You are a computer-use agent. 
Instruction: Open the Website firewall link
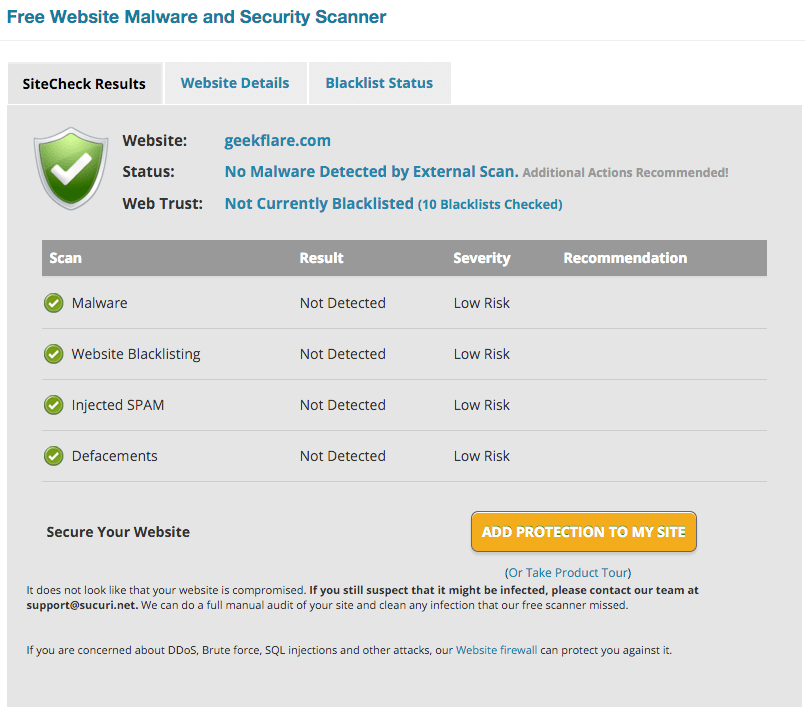496,650
